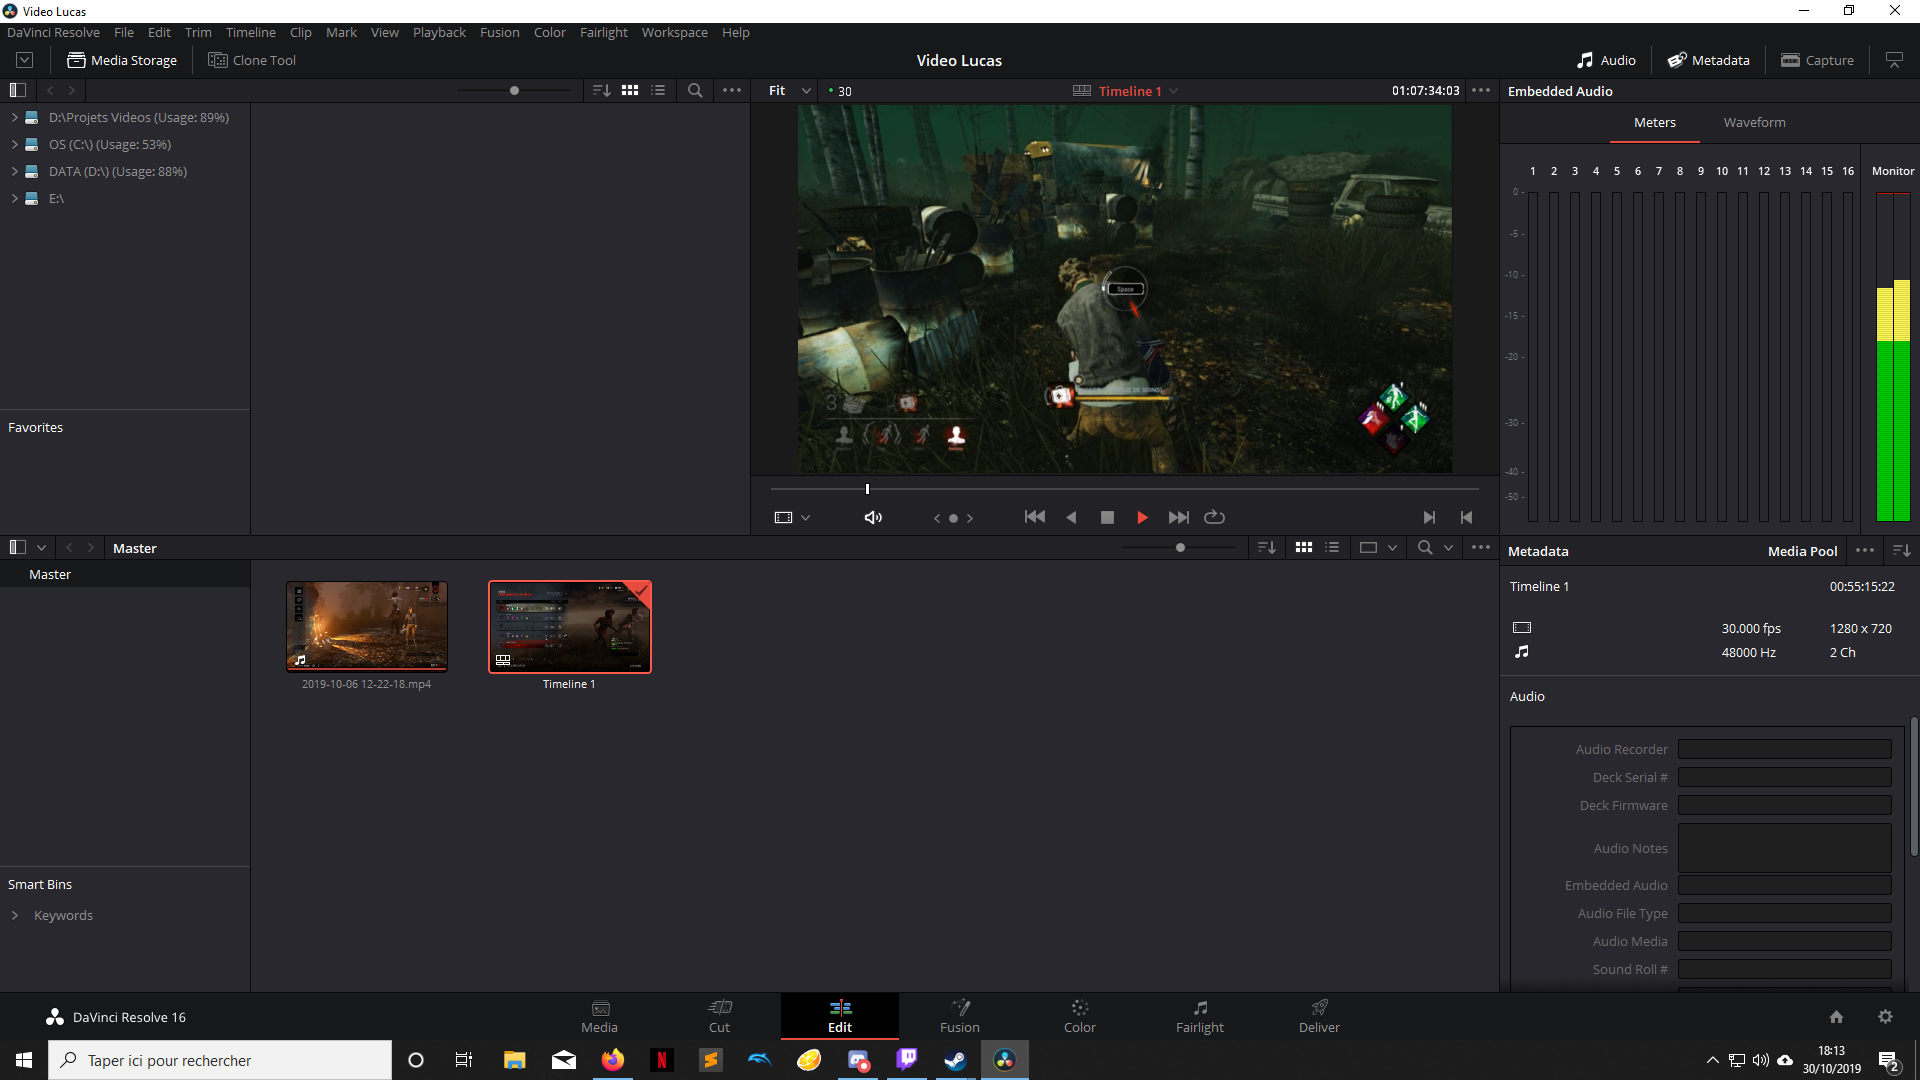Click the loop playback icon
This screenshot has height=1080, width=1920.
click(1214, 517)
